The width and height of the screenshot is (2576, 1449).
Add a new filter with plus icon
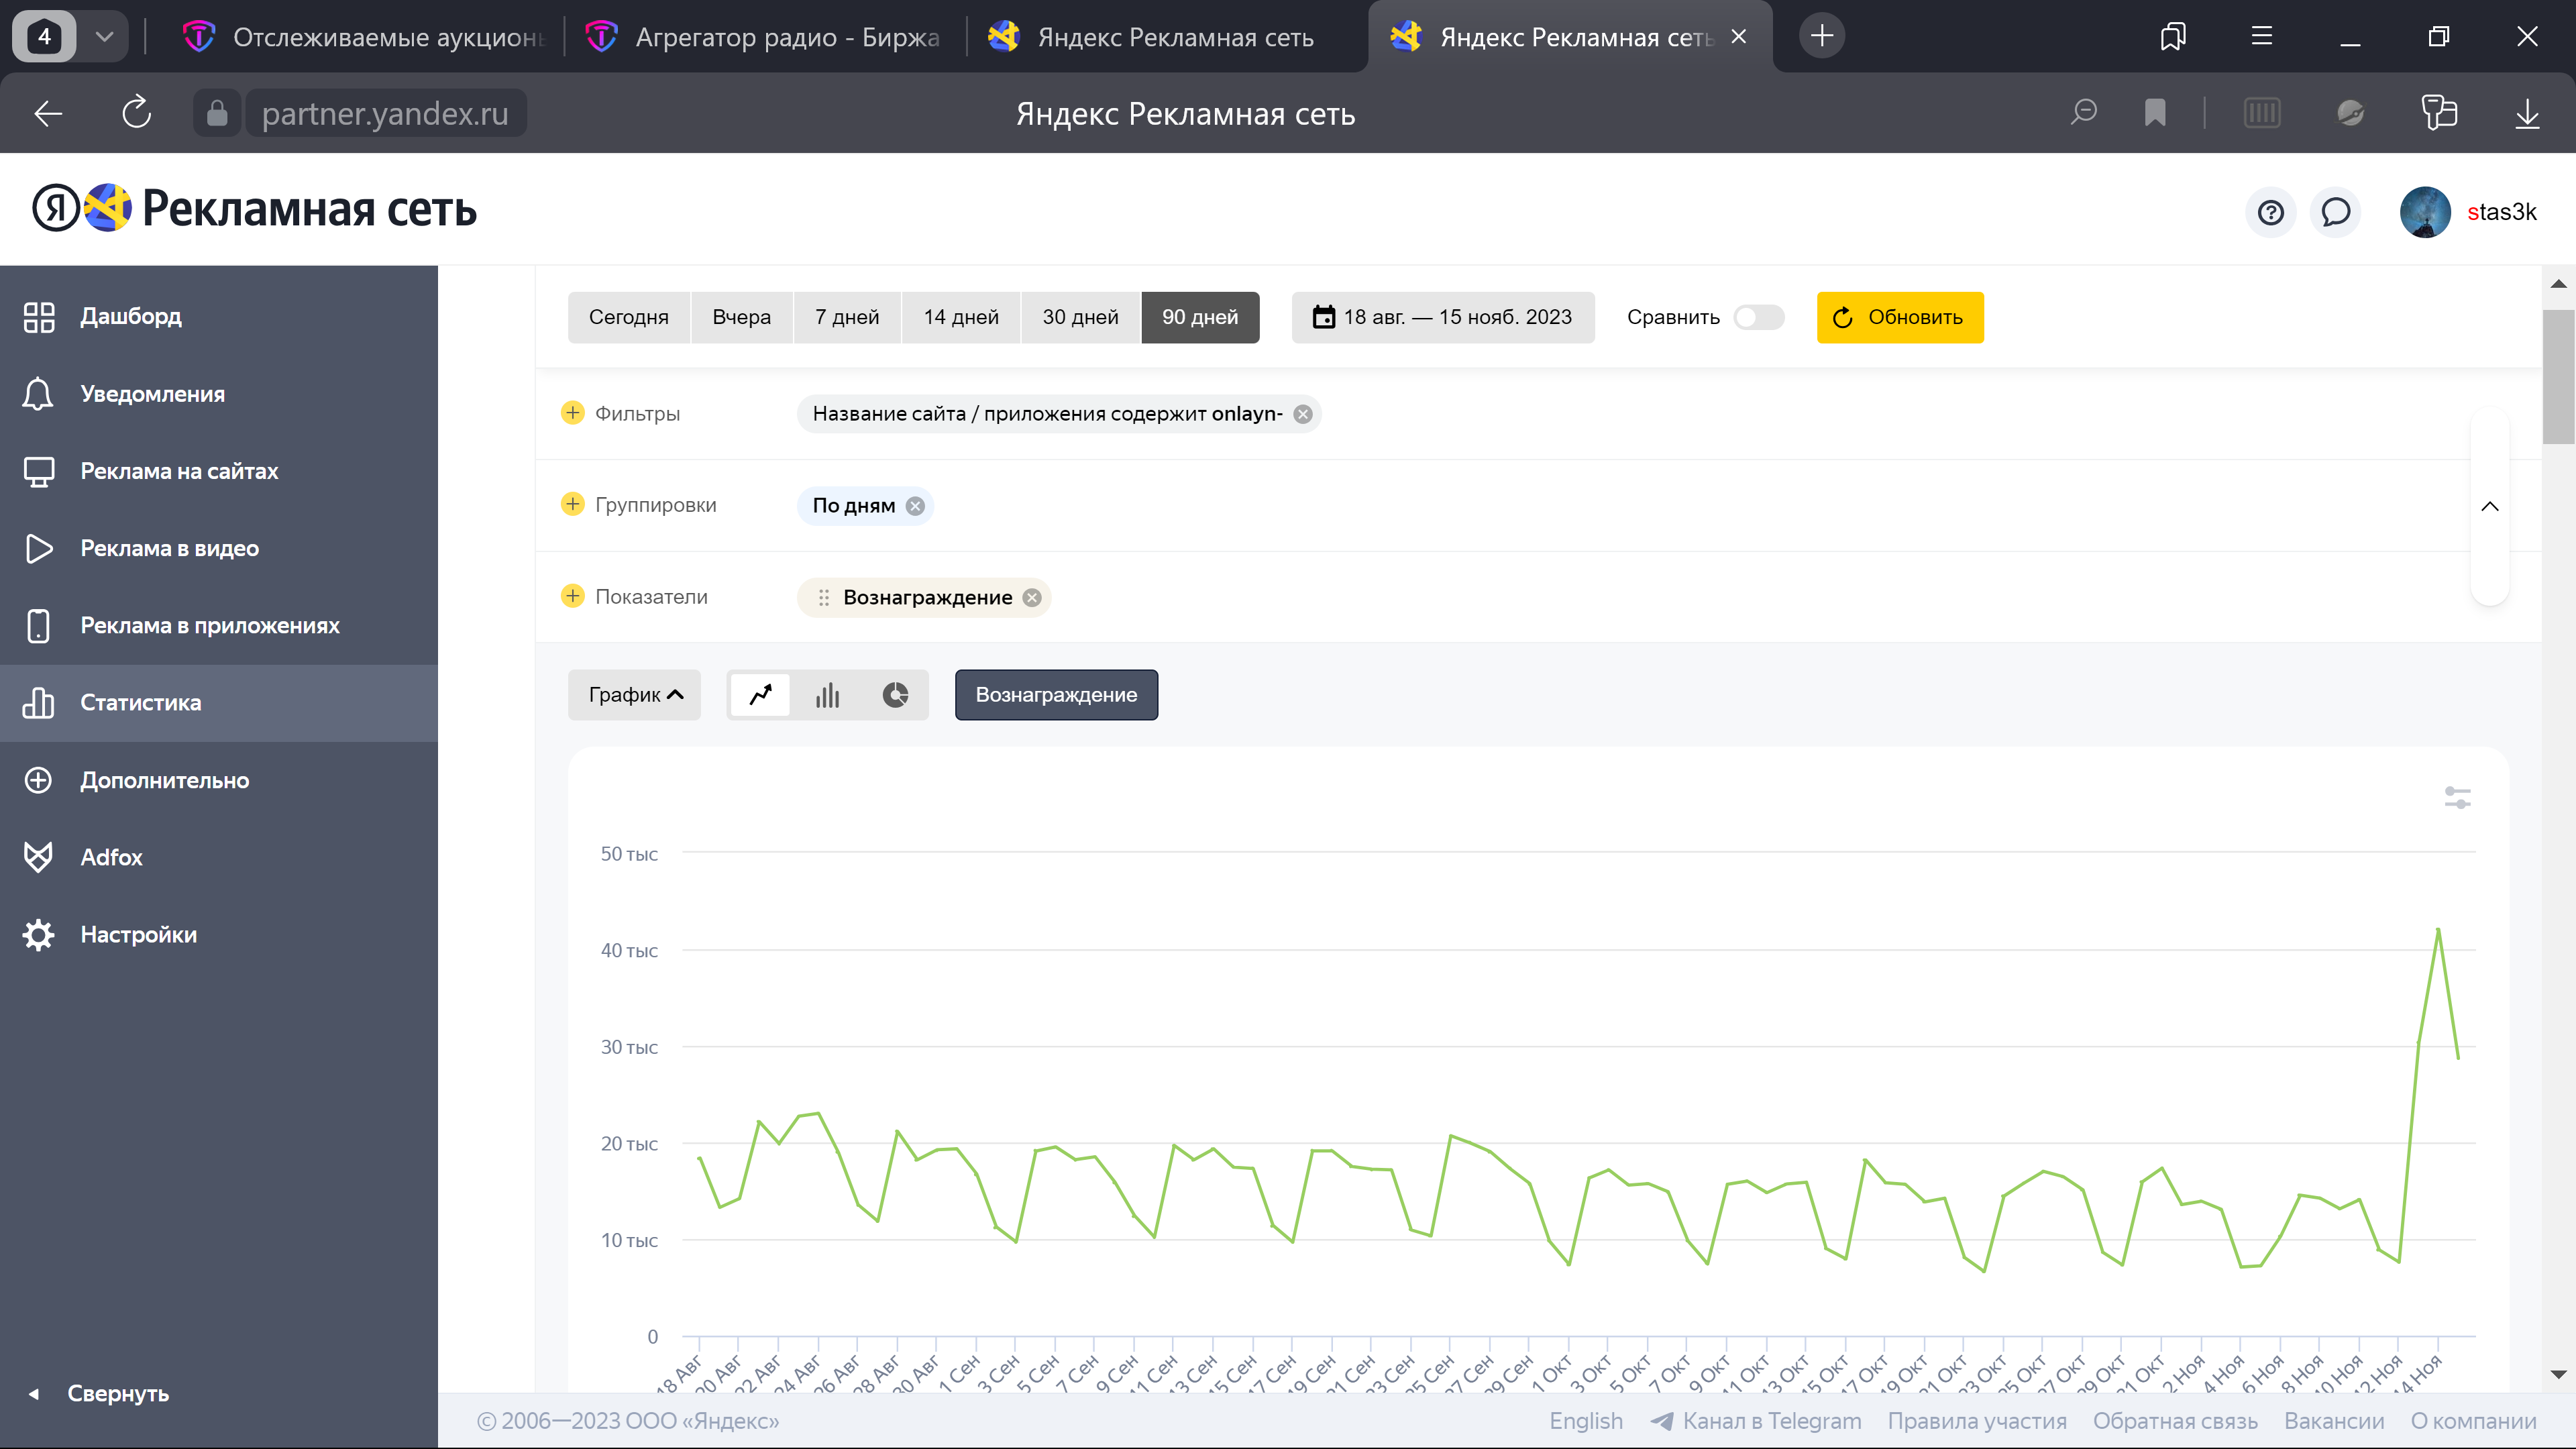click(x=572, y=413)
